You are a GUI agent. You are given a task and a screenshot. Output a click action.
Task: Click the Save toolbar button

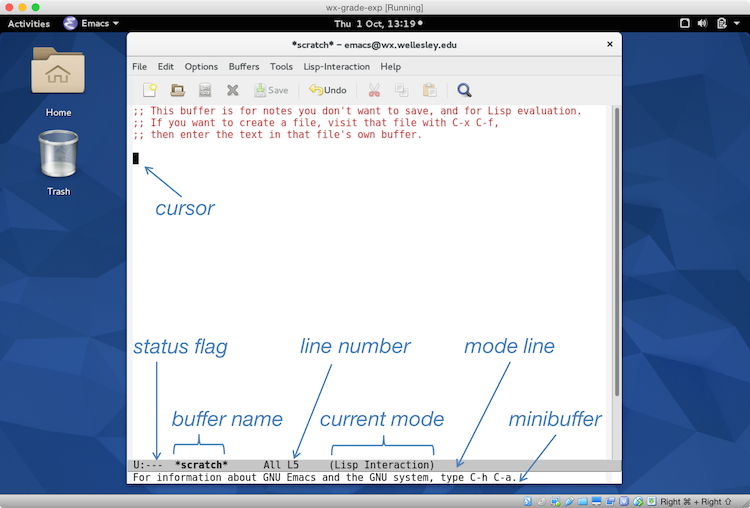click(x=271, y=90)
